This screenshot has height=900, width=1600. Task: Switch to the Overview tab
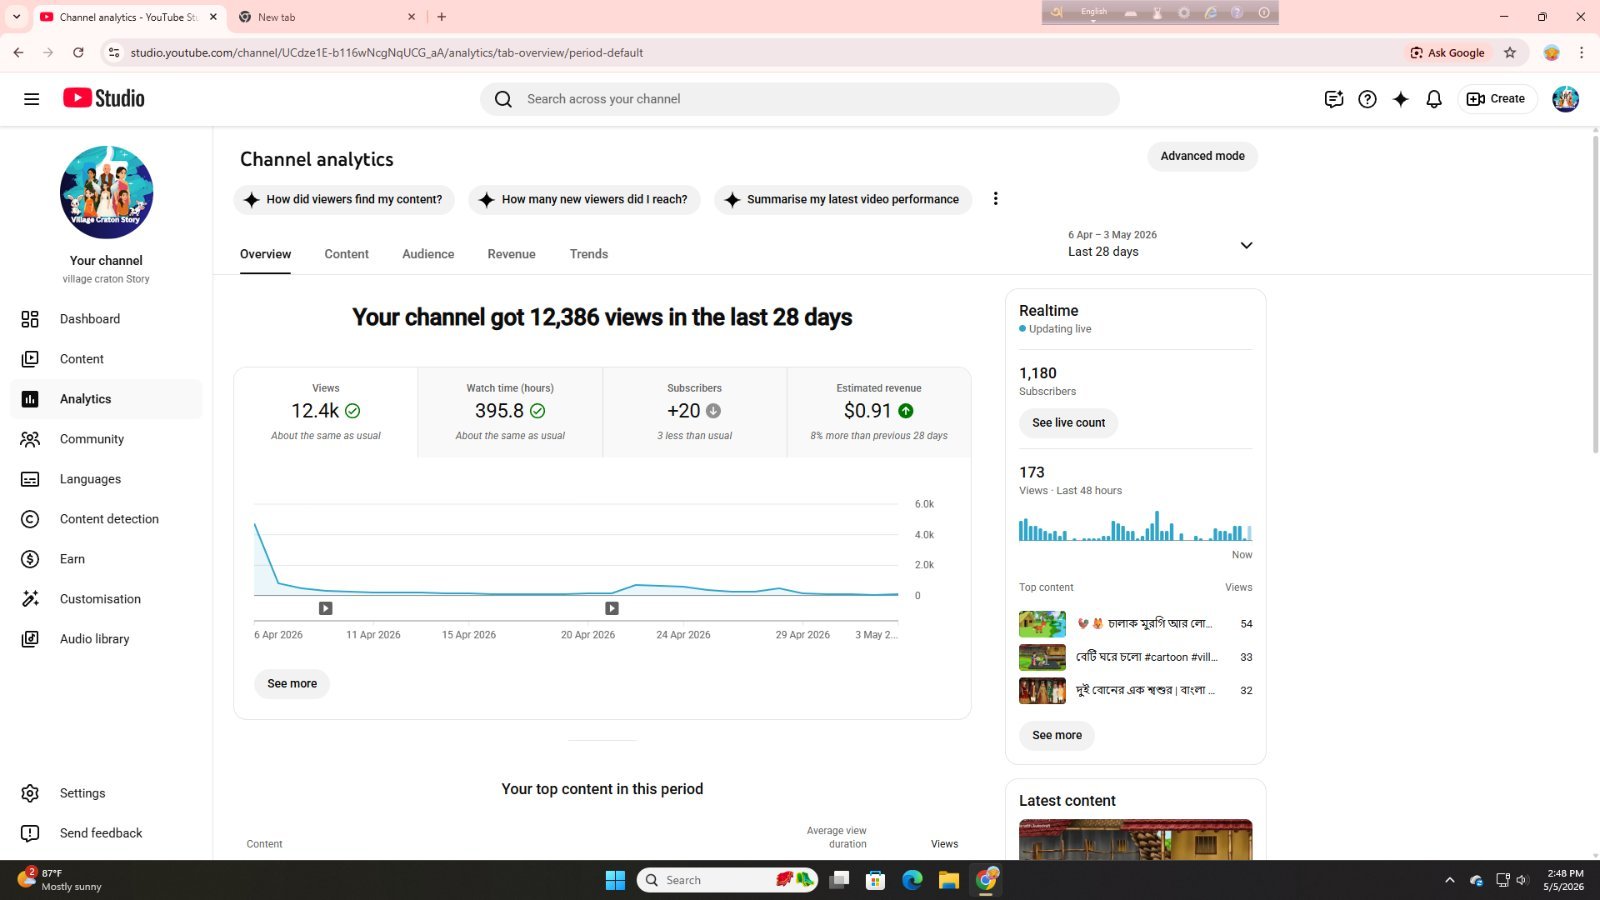(x=265, y=254)
